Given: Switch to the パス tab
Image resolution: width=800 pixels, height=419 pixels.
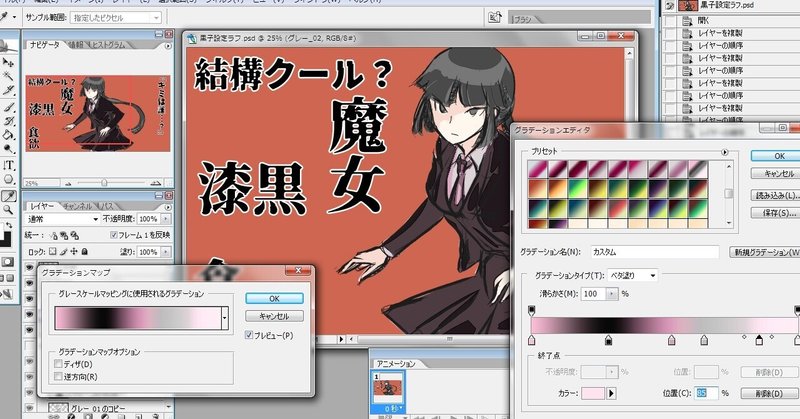Looking at the screenshot, I should click(108, 206).
